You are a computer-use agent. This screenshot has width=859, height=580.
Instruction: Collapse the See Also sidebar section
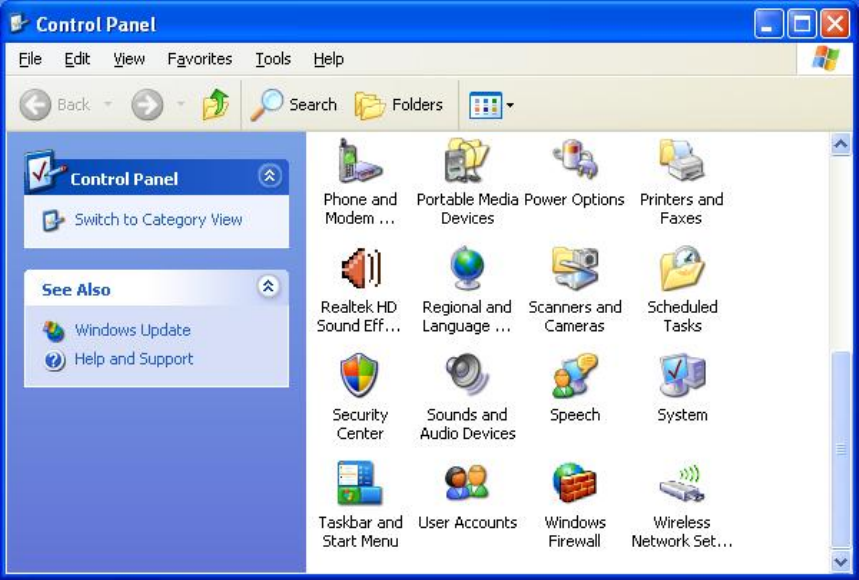[268, 286]
